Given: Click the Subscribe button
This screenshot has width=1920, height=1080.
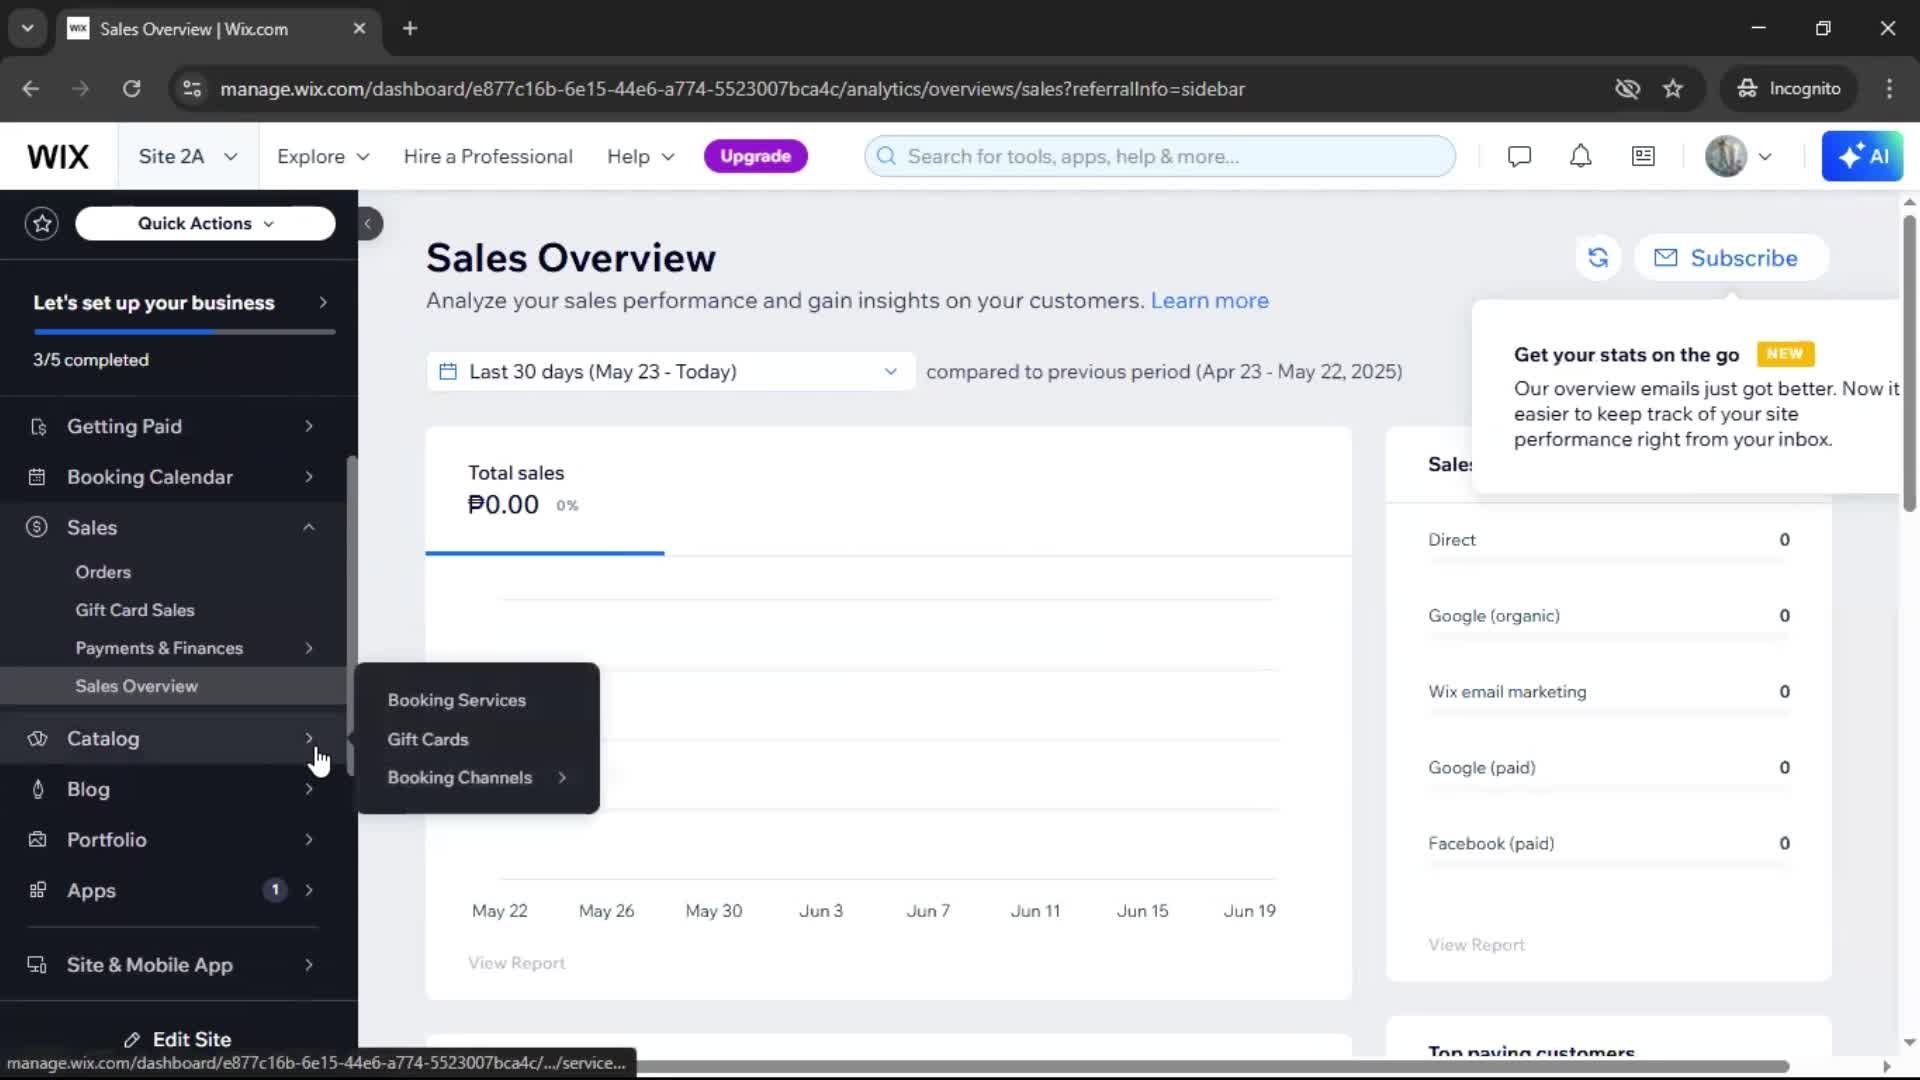Looking at the screenshot, I should click(x=1732, y=258).
